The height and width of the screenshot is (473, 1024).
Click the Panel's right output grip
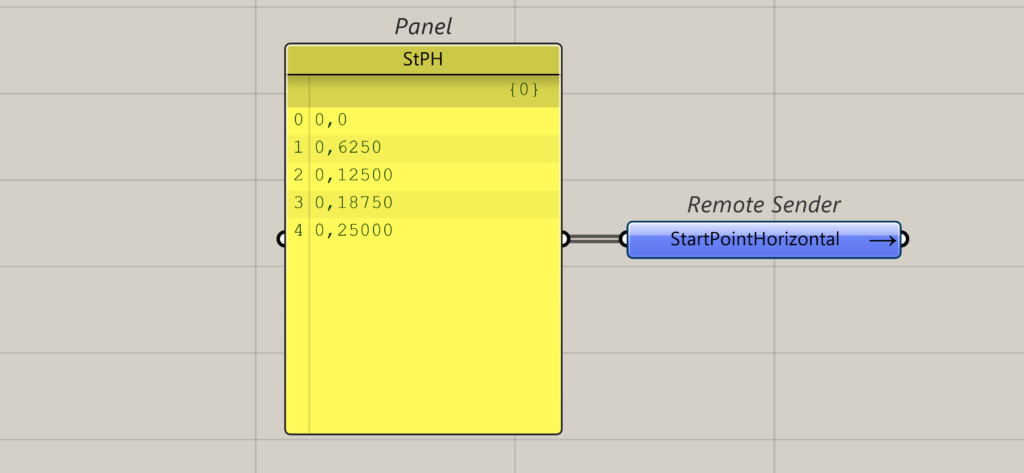pos(565,239)
